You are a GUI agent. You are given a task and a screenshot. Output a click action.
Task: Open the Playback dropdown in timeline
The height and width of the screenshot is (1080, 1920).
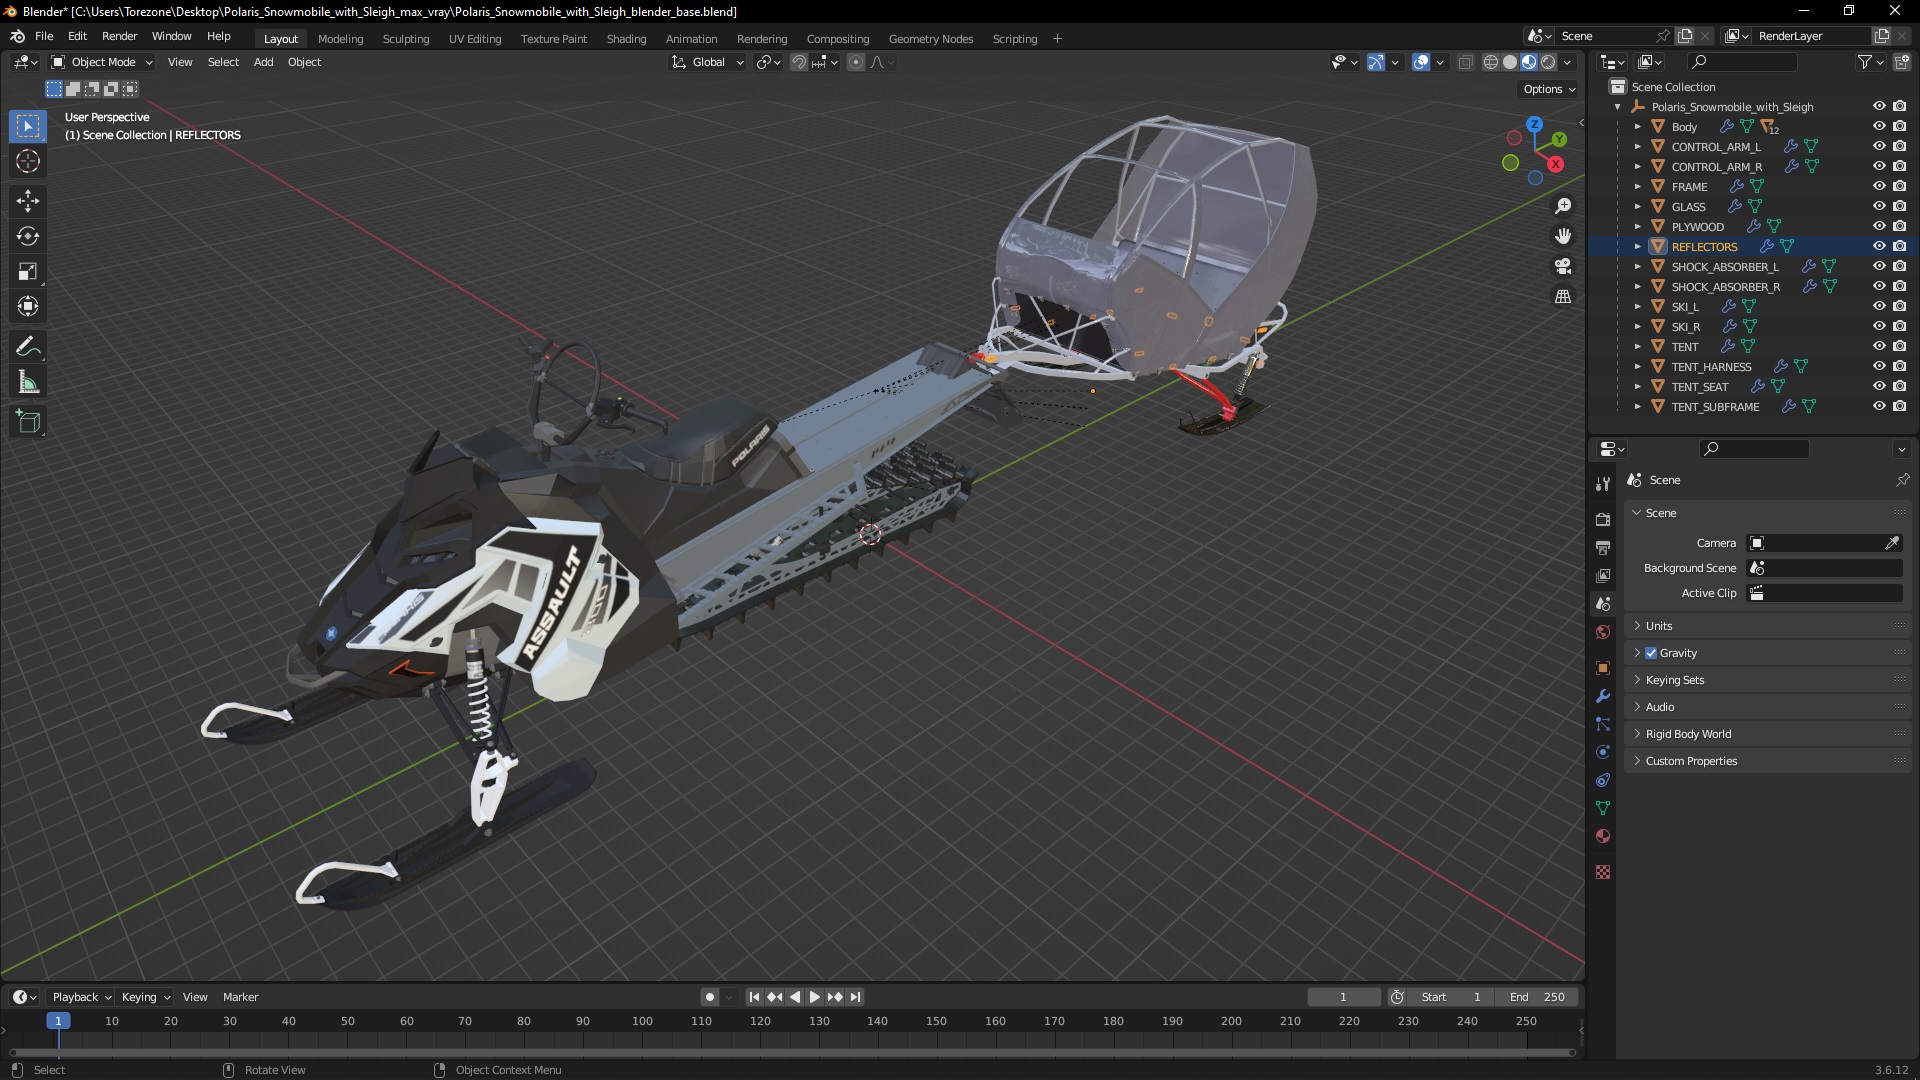tap(81, 997)
